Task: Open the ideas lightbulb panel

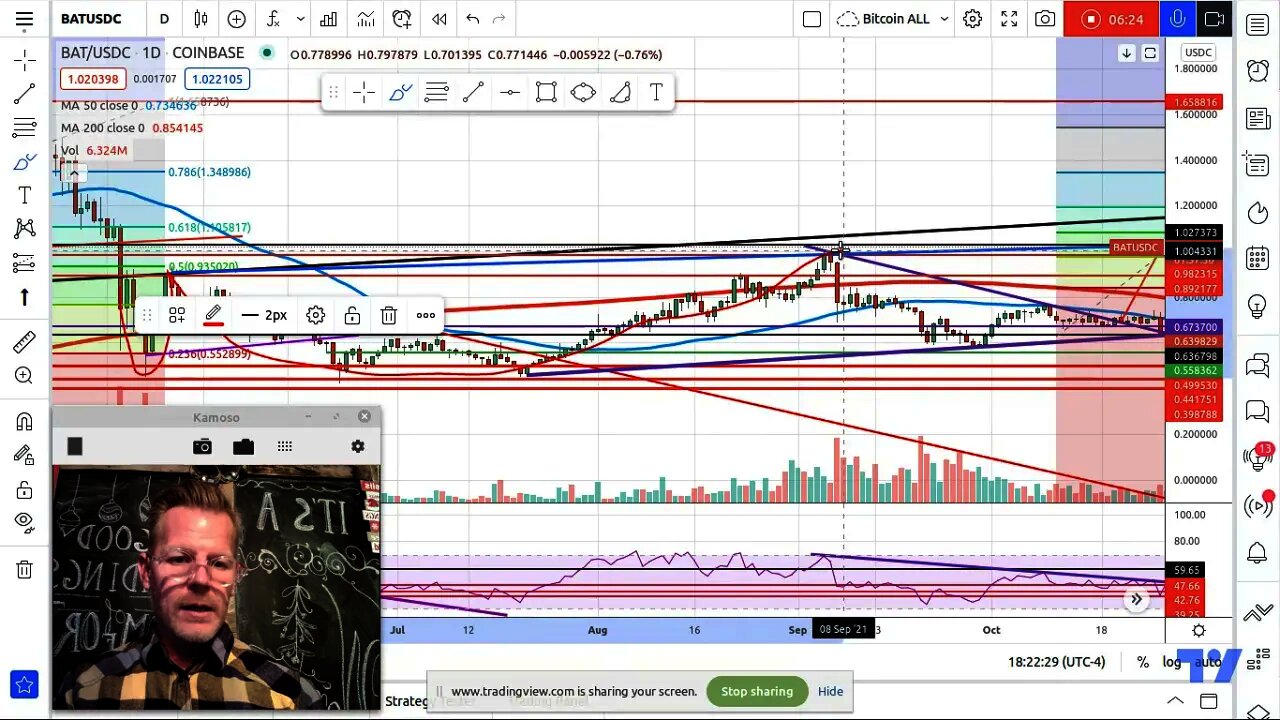Action: pos(1257,307)
